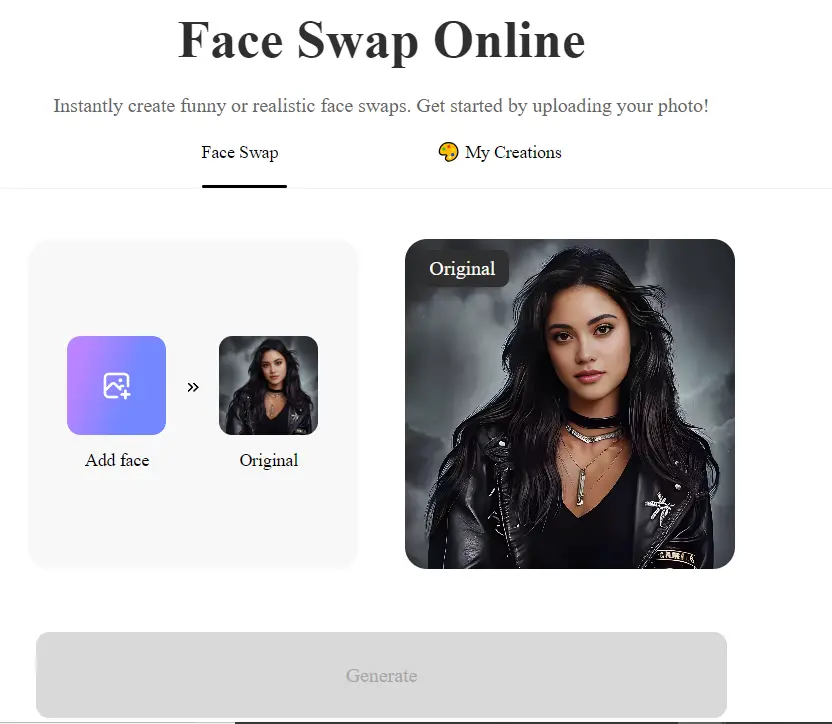The image size is (832, 724).
Task: Click the black underline below Face Swap tab
Action: pyautogui.click(x=244, y=186)
